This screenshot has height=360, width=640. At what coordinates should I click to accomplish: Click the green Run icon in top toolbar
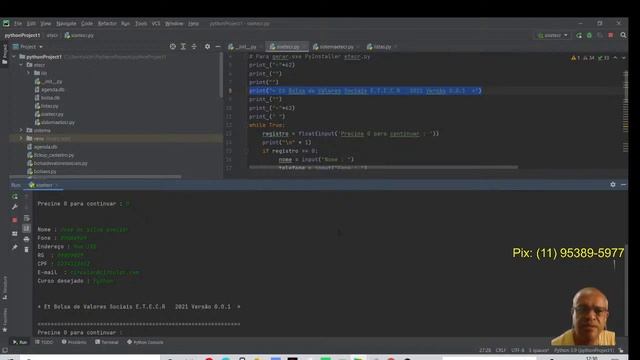click(579, 36)
